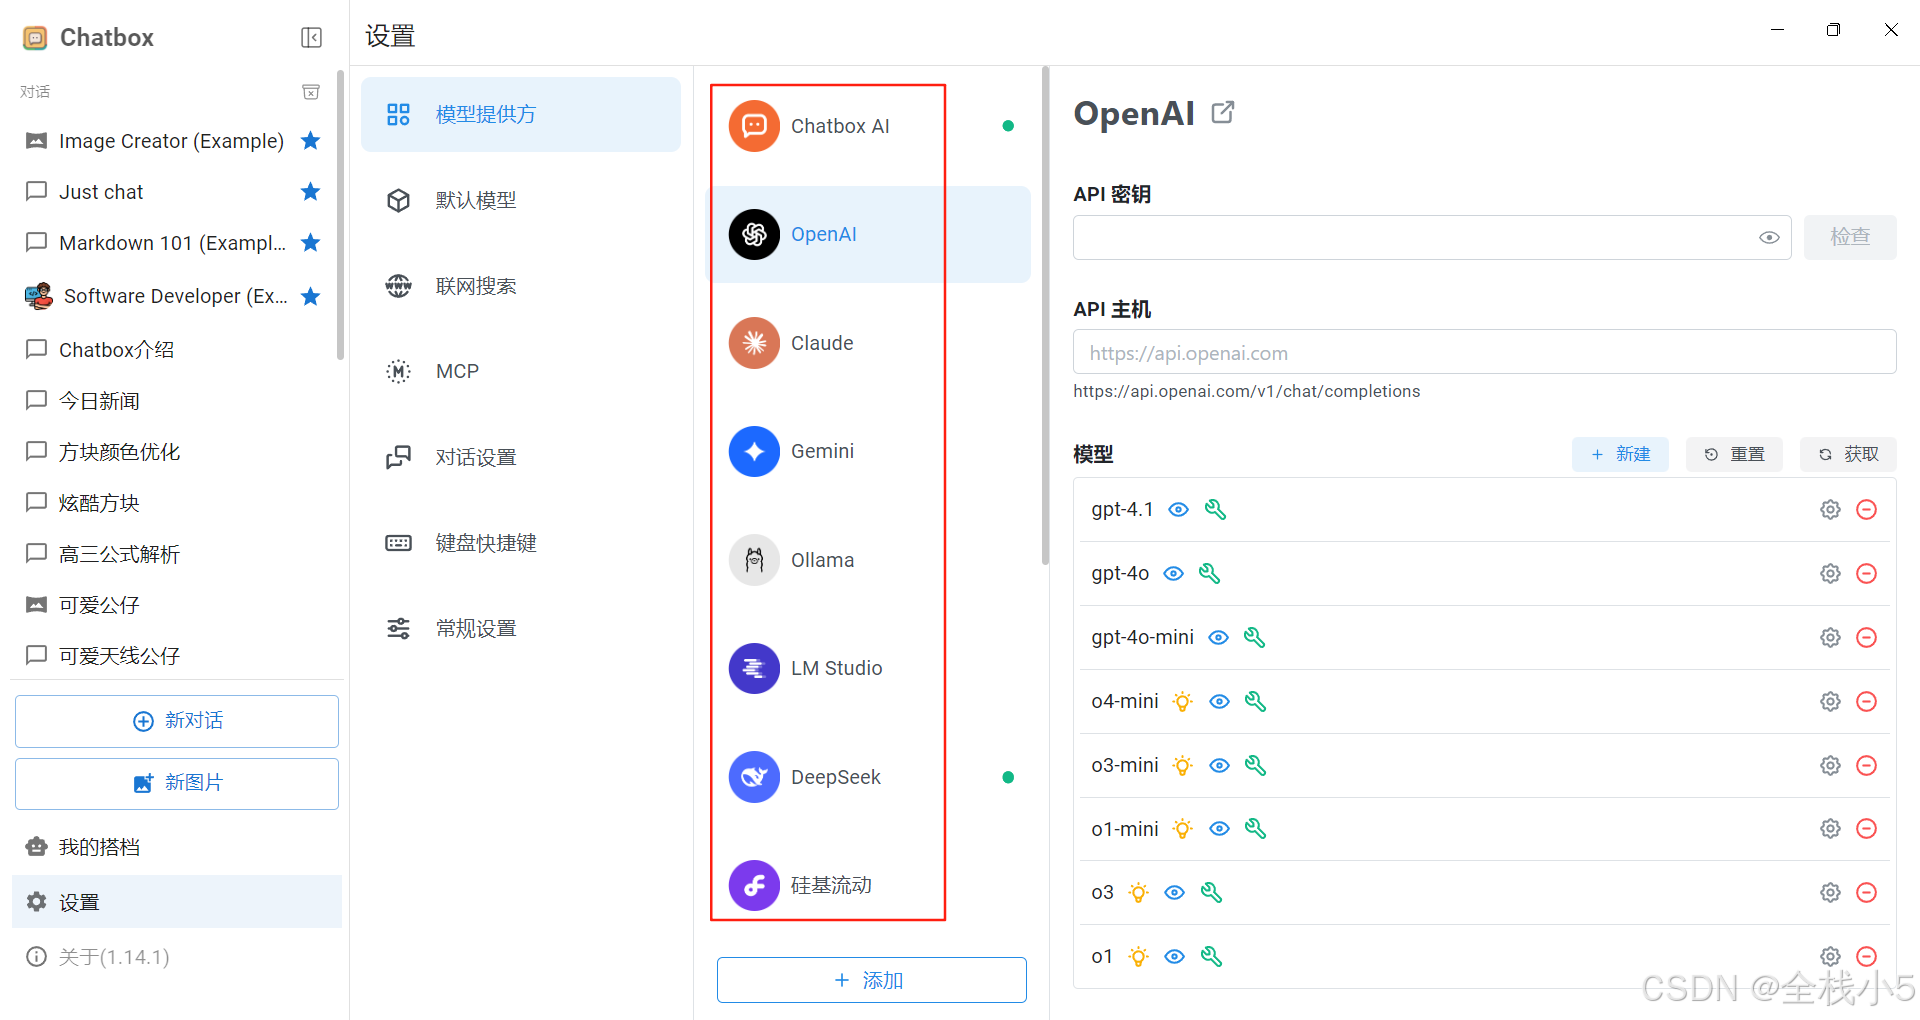Viewport: 1920px width, 1020px height.
Task: Open settings gear for o1-mini
Action: click(1830, 828)
